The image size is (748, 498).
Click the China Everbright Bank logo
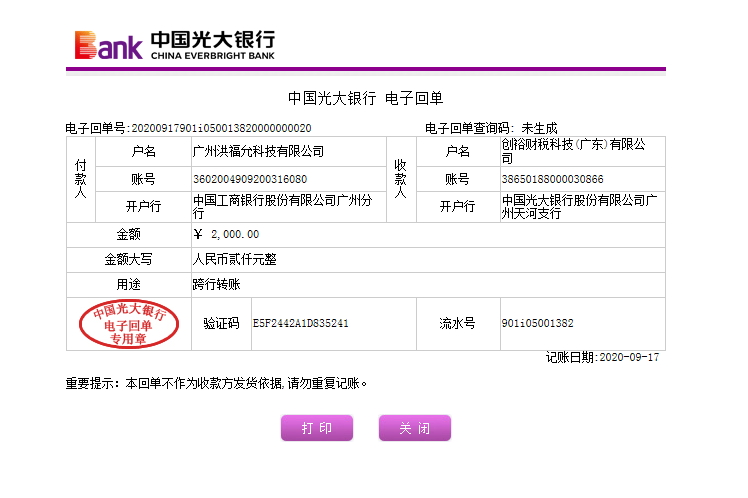(175, 45)
